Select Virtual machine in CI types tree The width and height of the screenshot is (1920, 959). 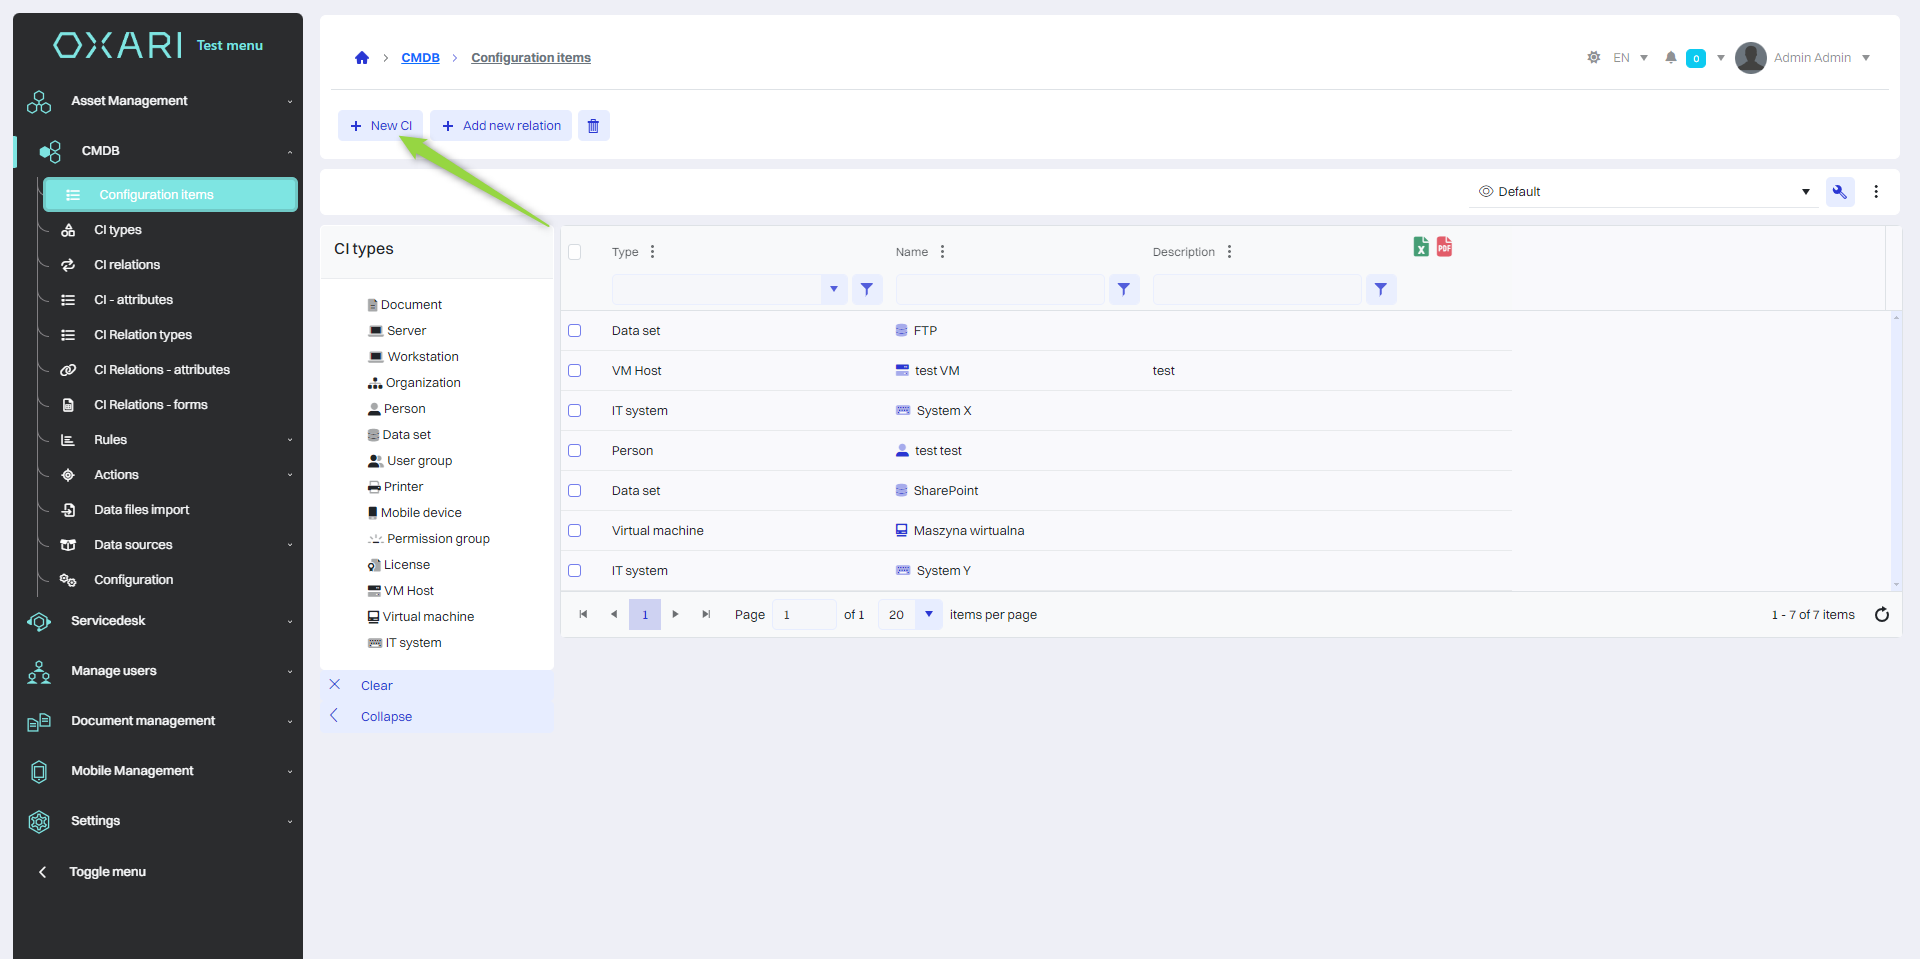(428, 617)
